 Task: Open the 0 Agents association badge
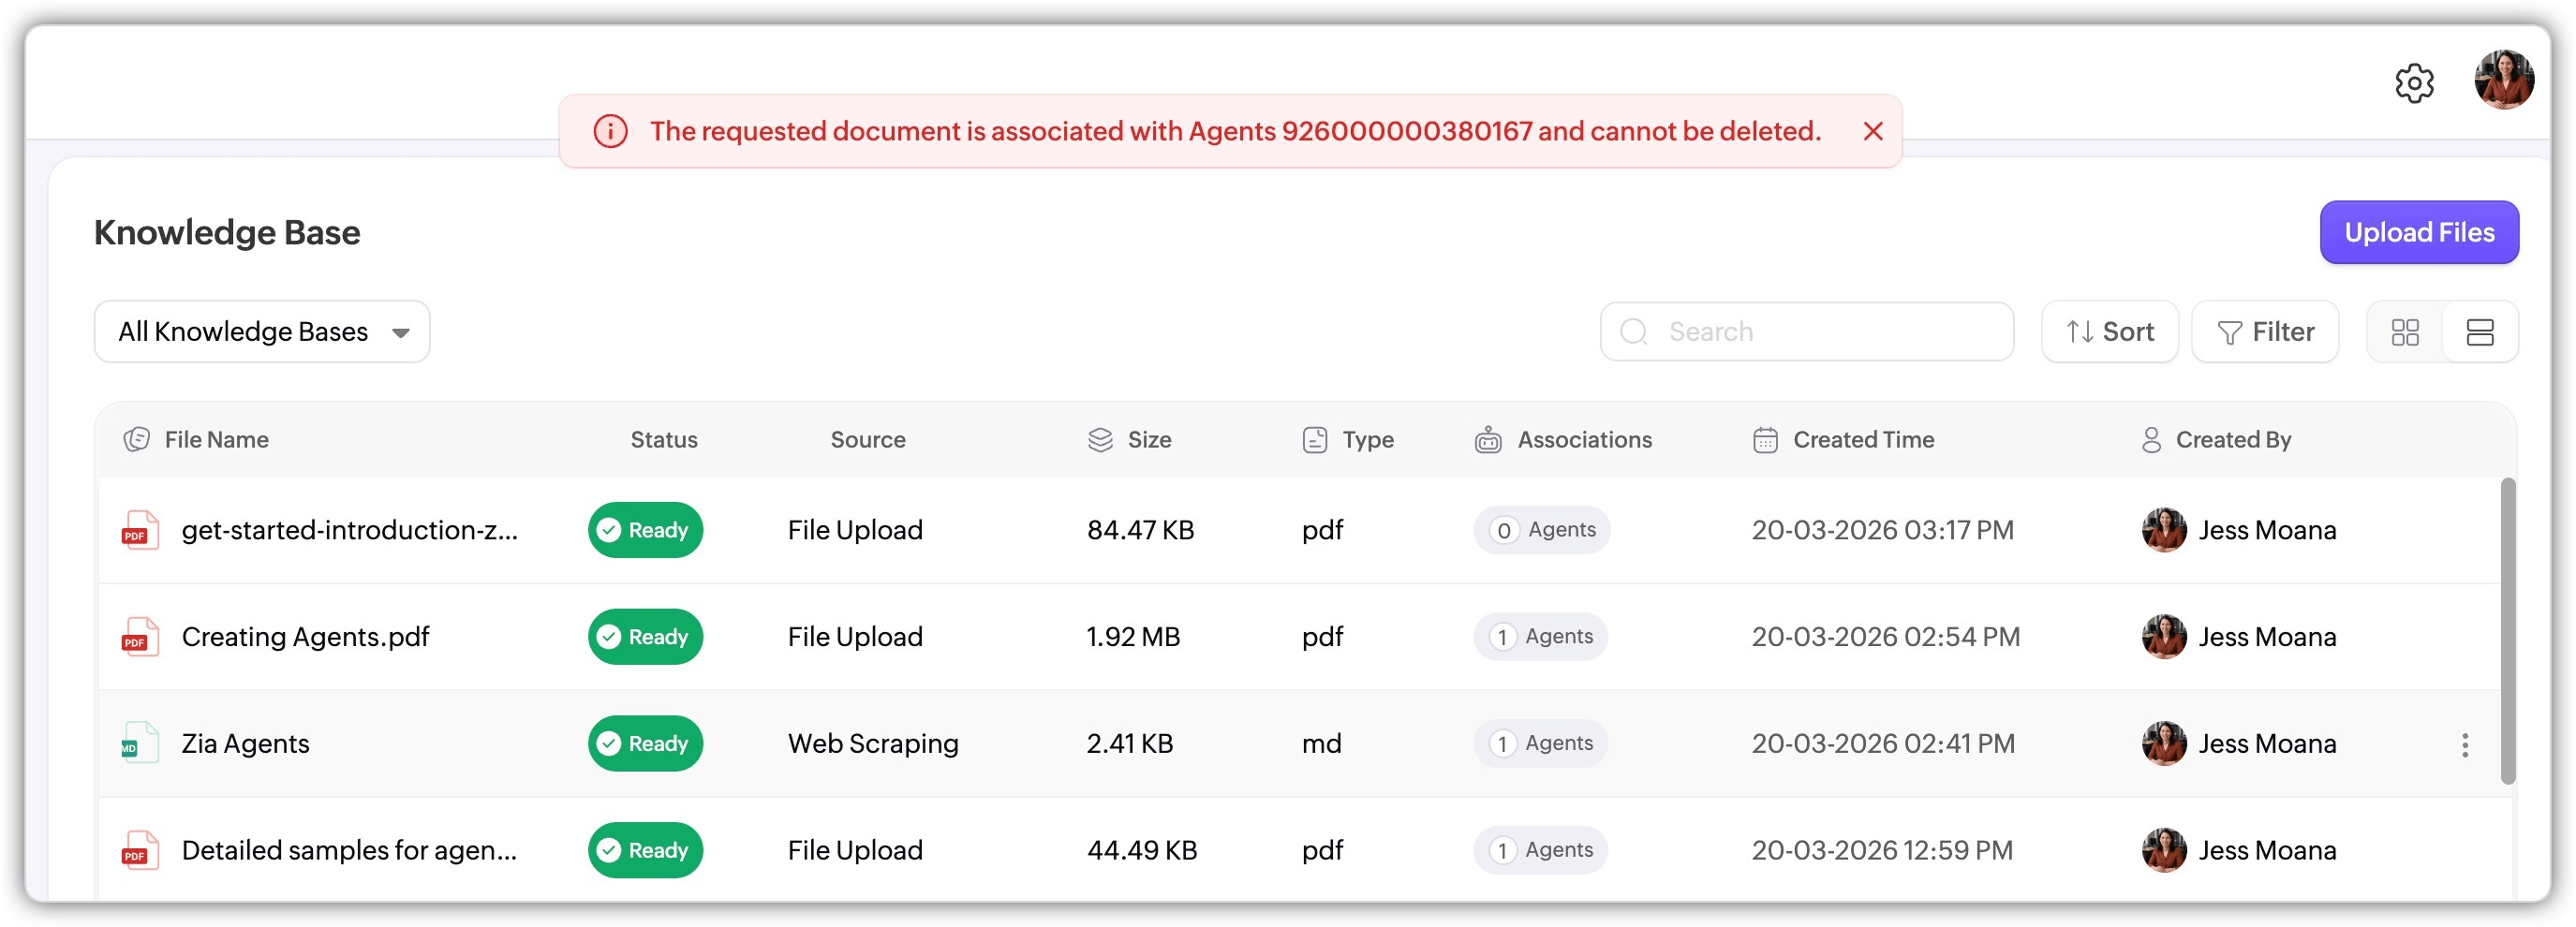pyautogui.click(x=1541, y=530)
